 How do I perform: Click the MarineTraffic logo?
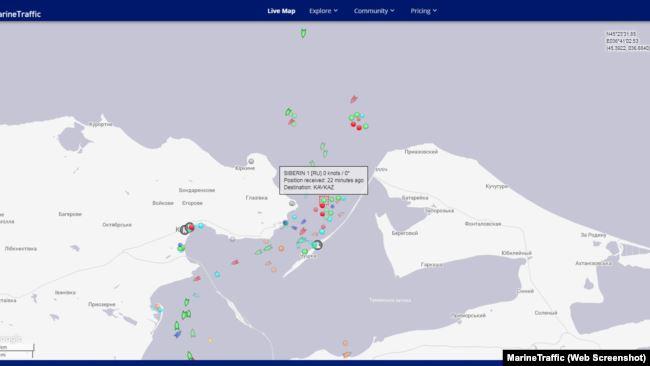20,14
